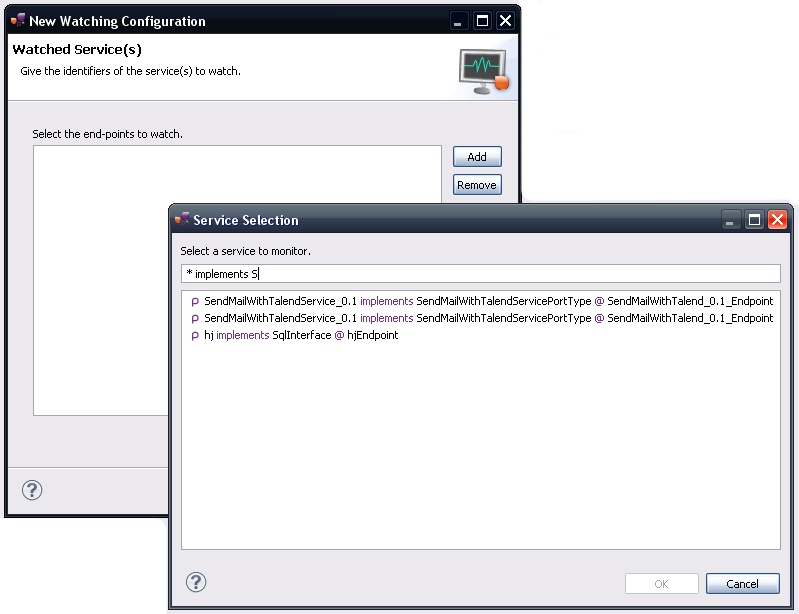Click the Service Selection title bar icon
The width and height of the screenshot is (799, 614).
(x=182, y=220)
